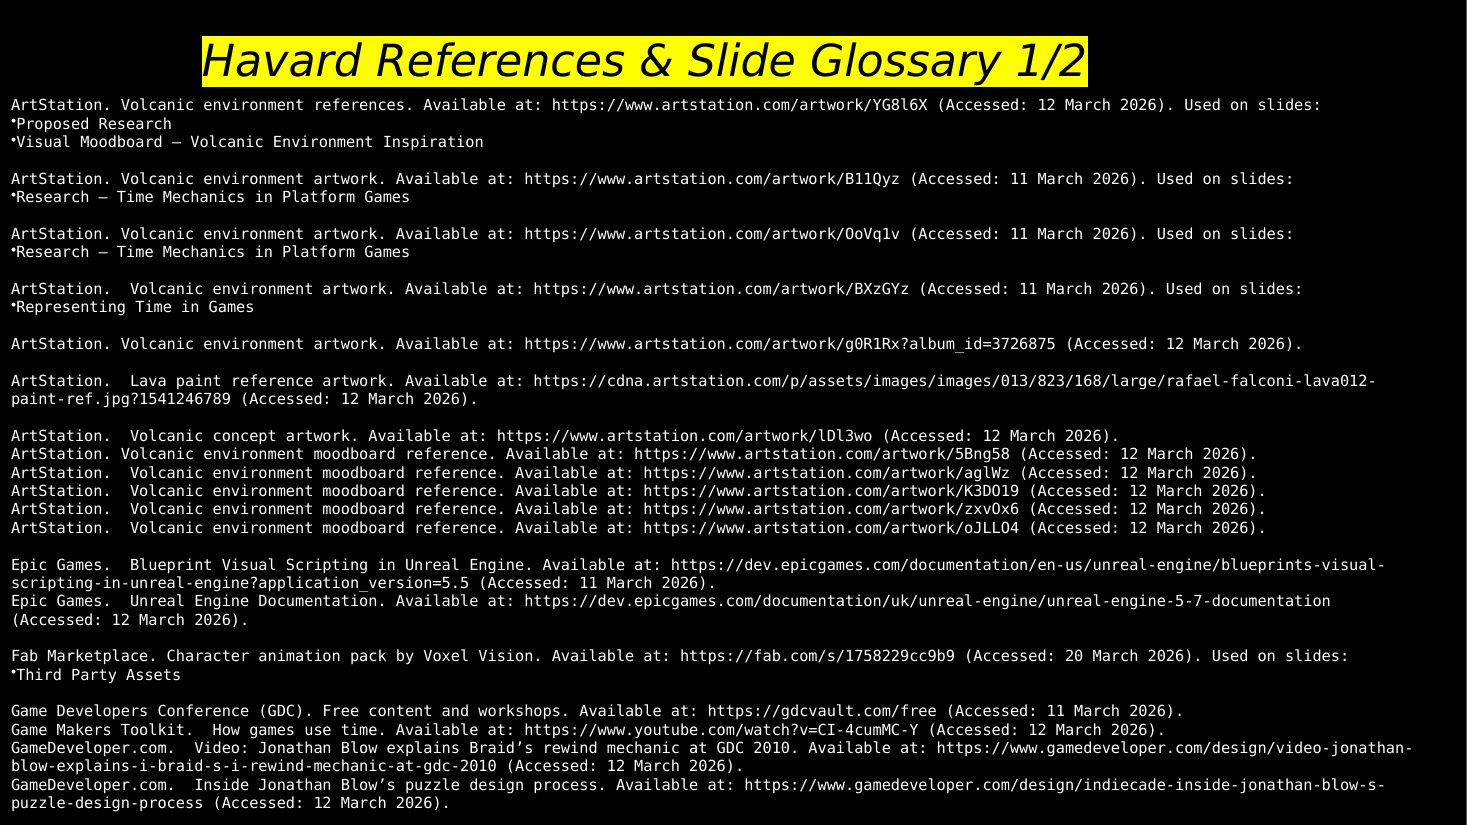Select the 'Third Party Assets' bullet

click(x=98, y=675)
